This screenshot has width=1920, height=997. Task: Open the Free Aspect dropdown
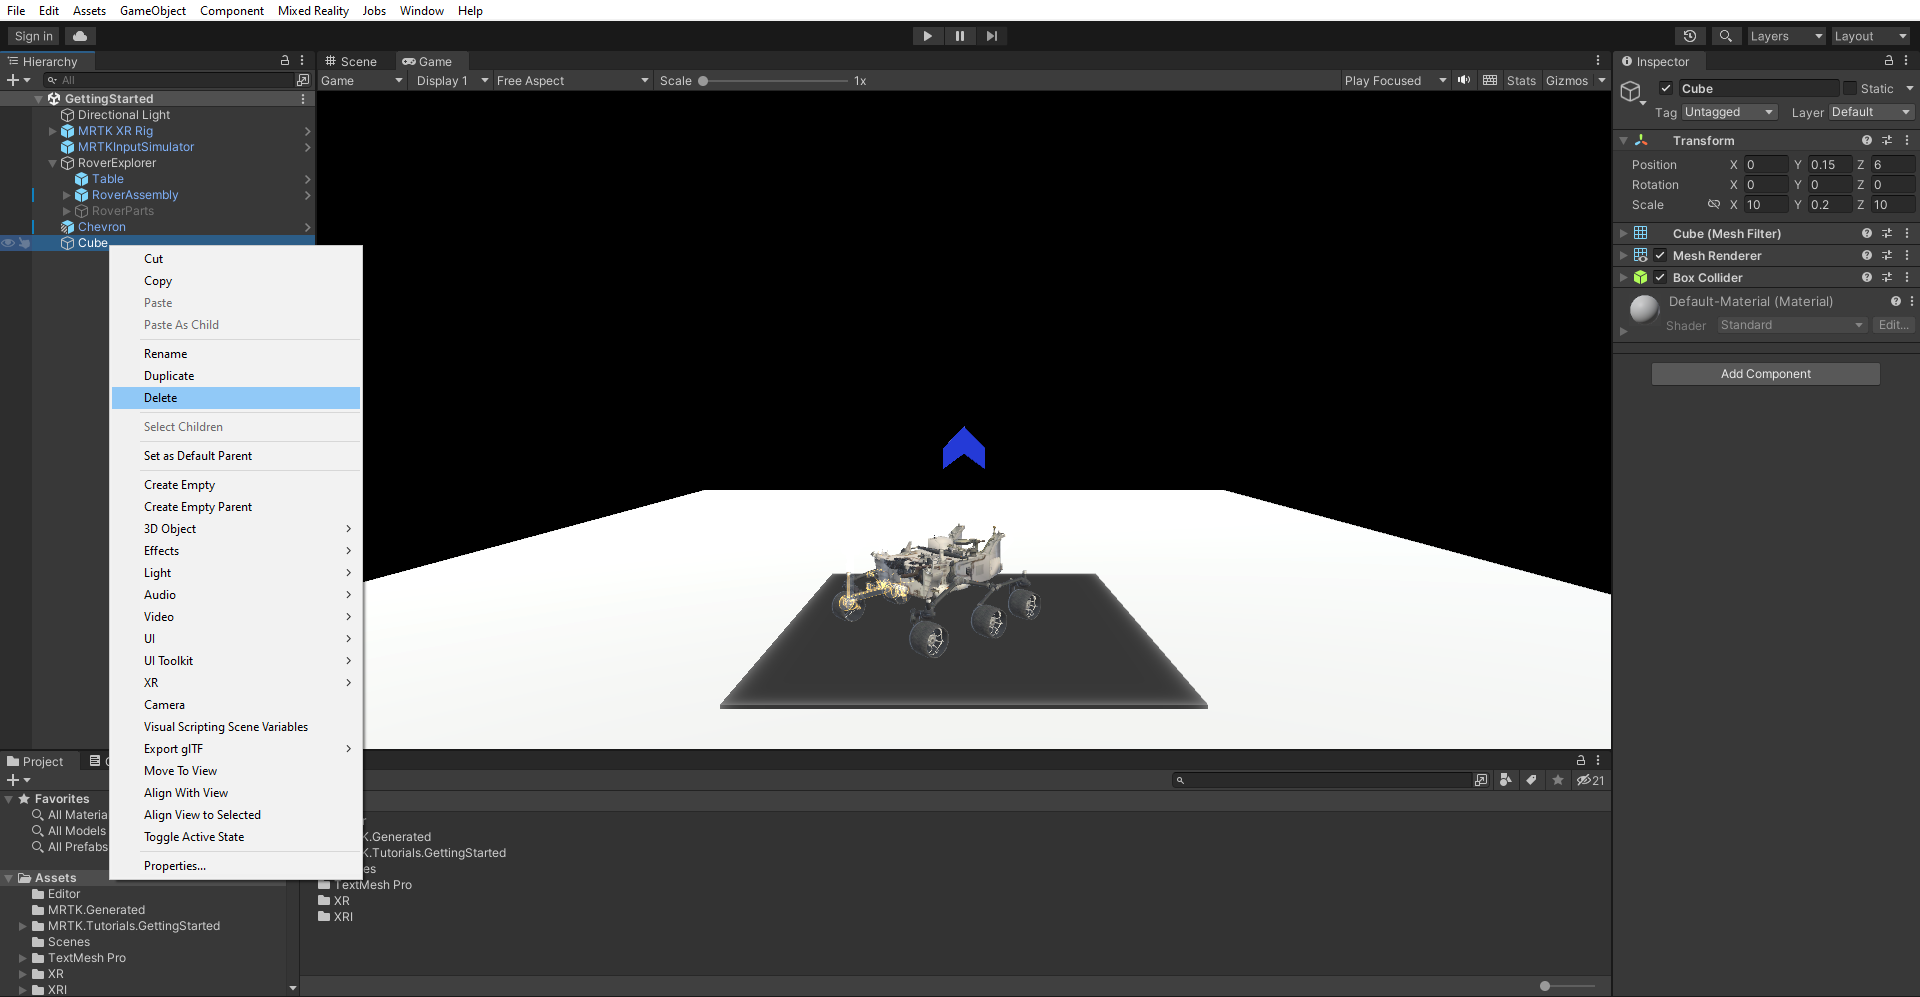[572, 80]
